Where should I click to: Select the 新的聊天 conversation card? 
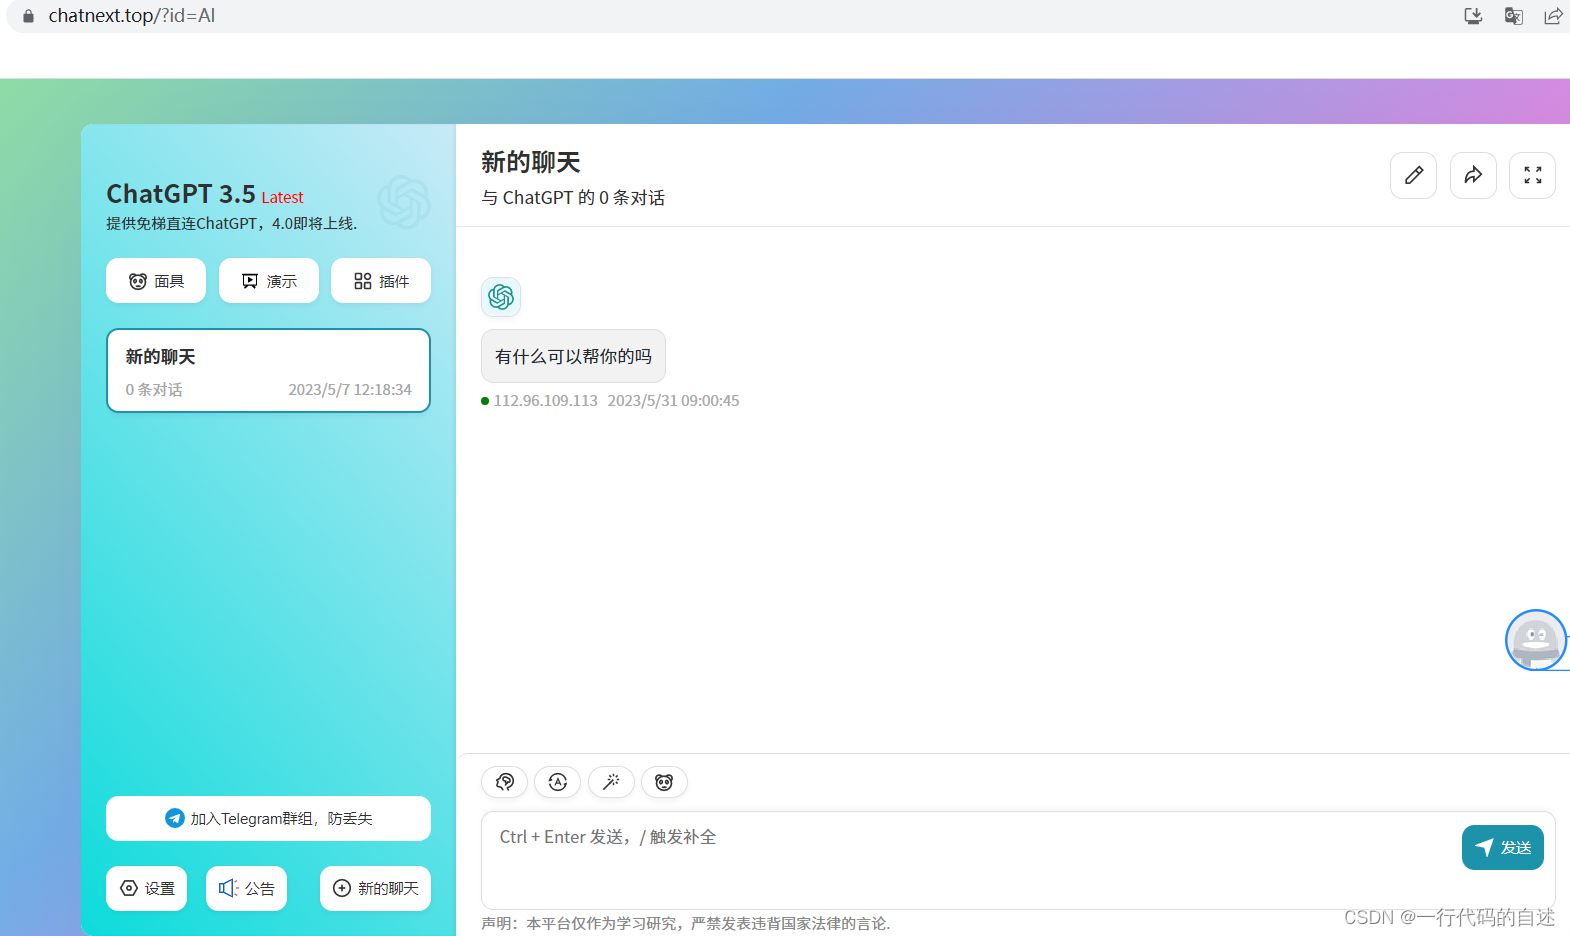(x=268, y=371)
